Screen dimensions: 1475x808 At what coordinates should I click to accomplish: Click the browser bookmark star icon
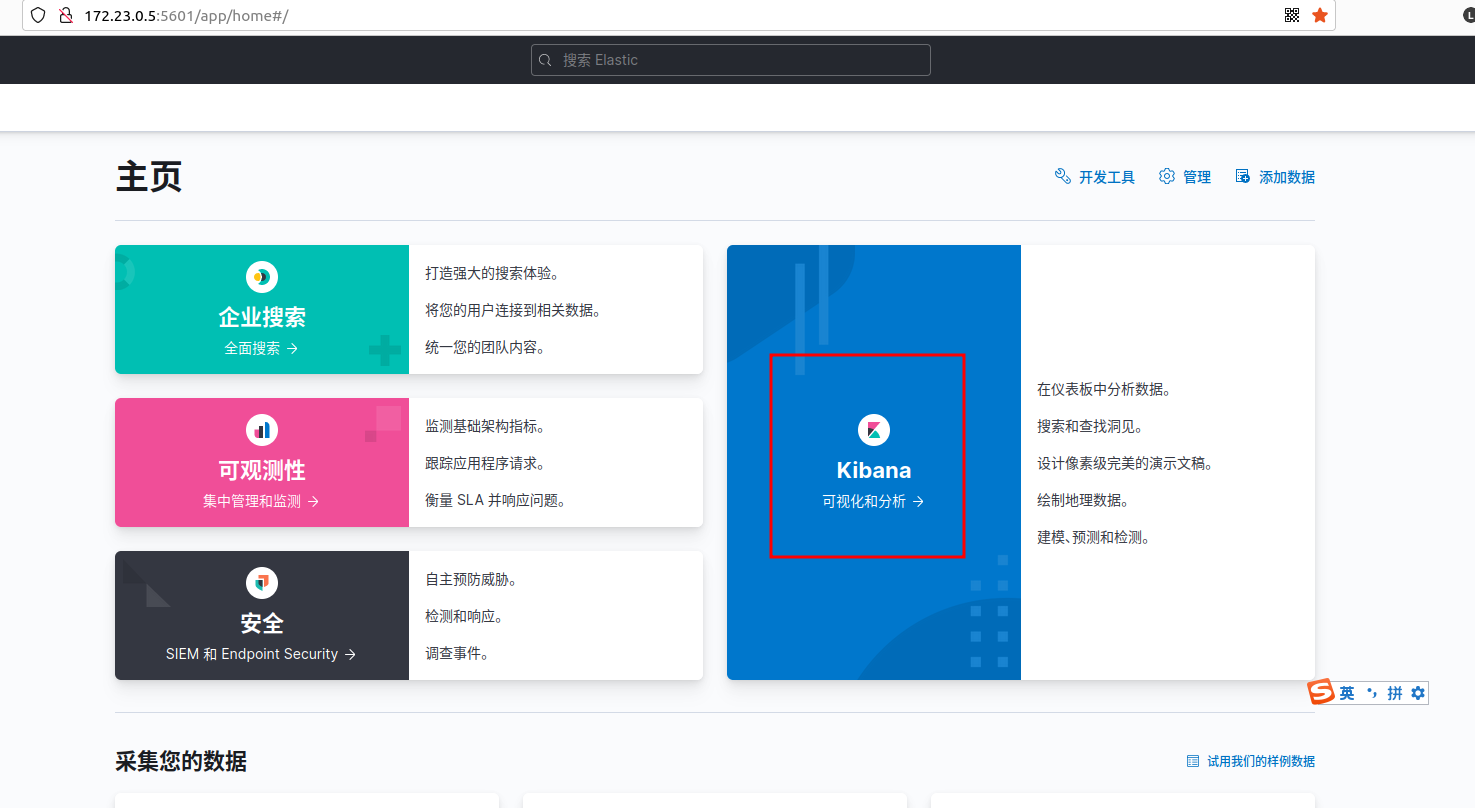pos(1320,15)
